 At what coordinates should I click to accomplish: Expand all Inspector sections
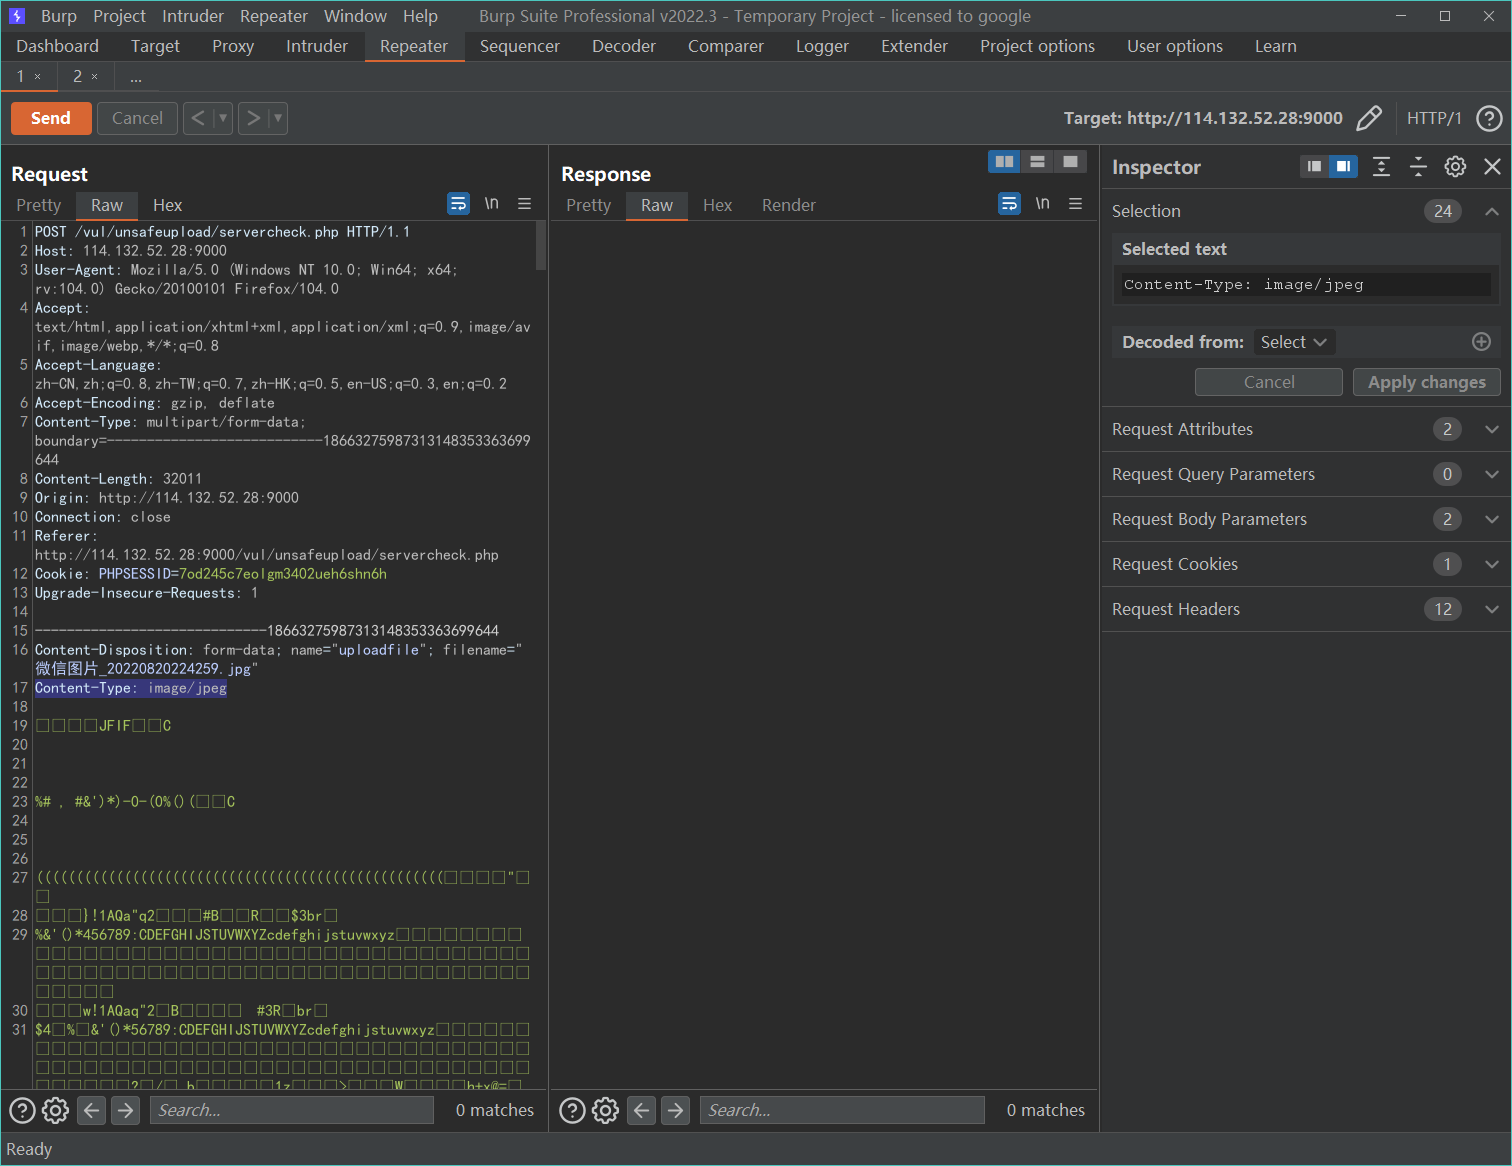click(x=1381, y=167)
